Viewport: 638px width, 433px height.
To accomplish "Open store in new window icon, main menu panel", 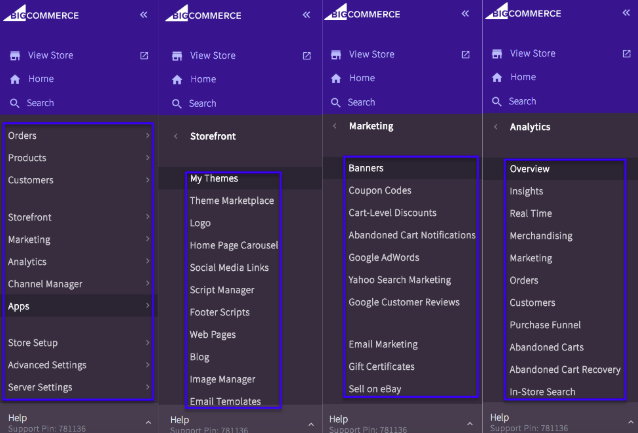I will [x=144, y=55].
